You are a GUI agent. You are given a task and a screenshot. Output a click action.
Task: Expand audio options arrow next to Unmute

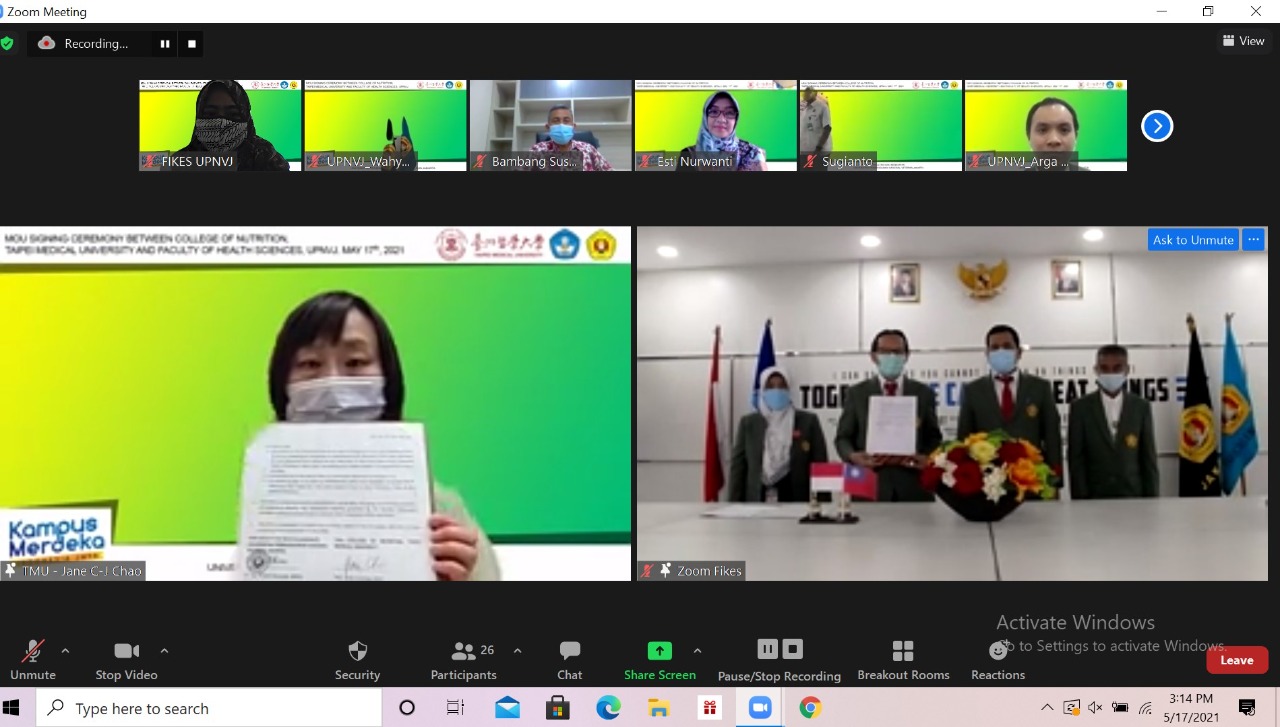coord(65,650)
